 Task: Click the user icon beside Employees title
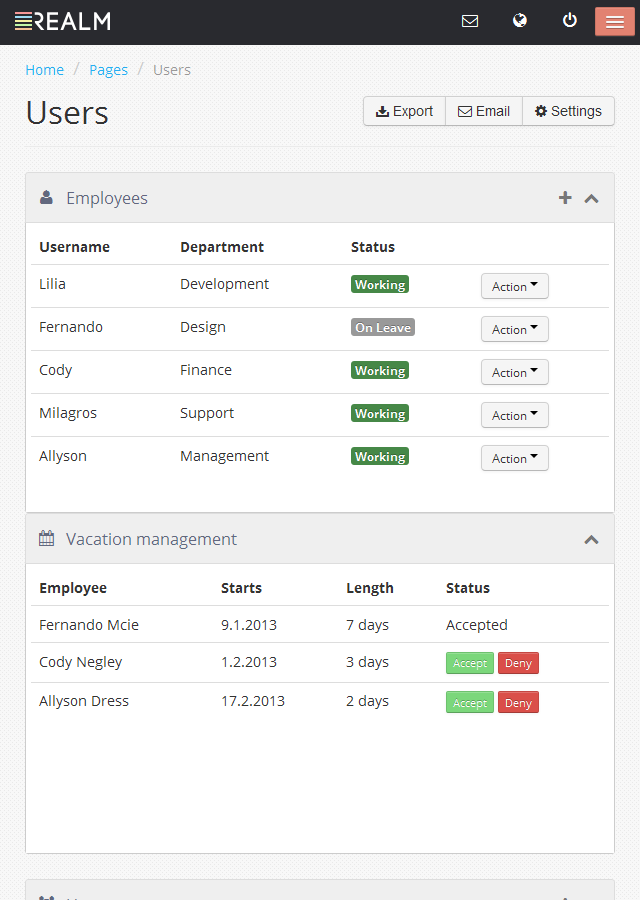click(46, 197)
